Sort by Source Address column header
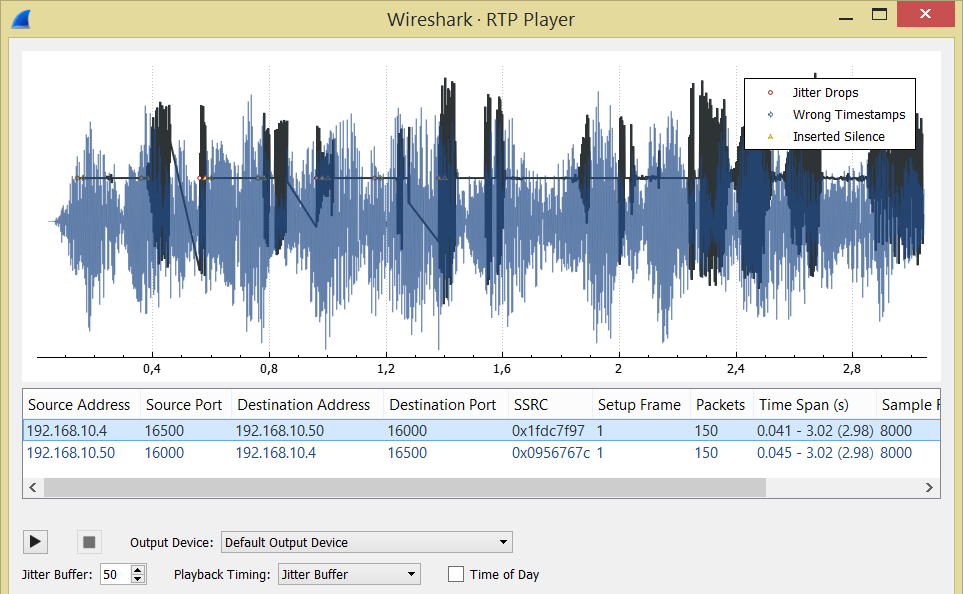 pyautogui.click(x=79, y=405)
